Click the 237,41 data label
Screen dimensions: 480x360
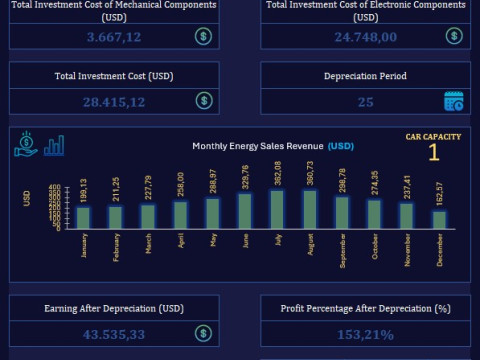click(407, 187)
